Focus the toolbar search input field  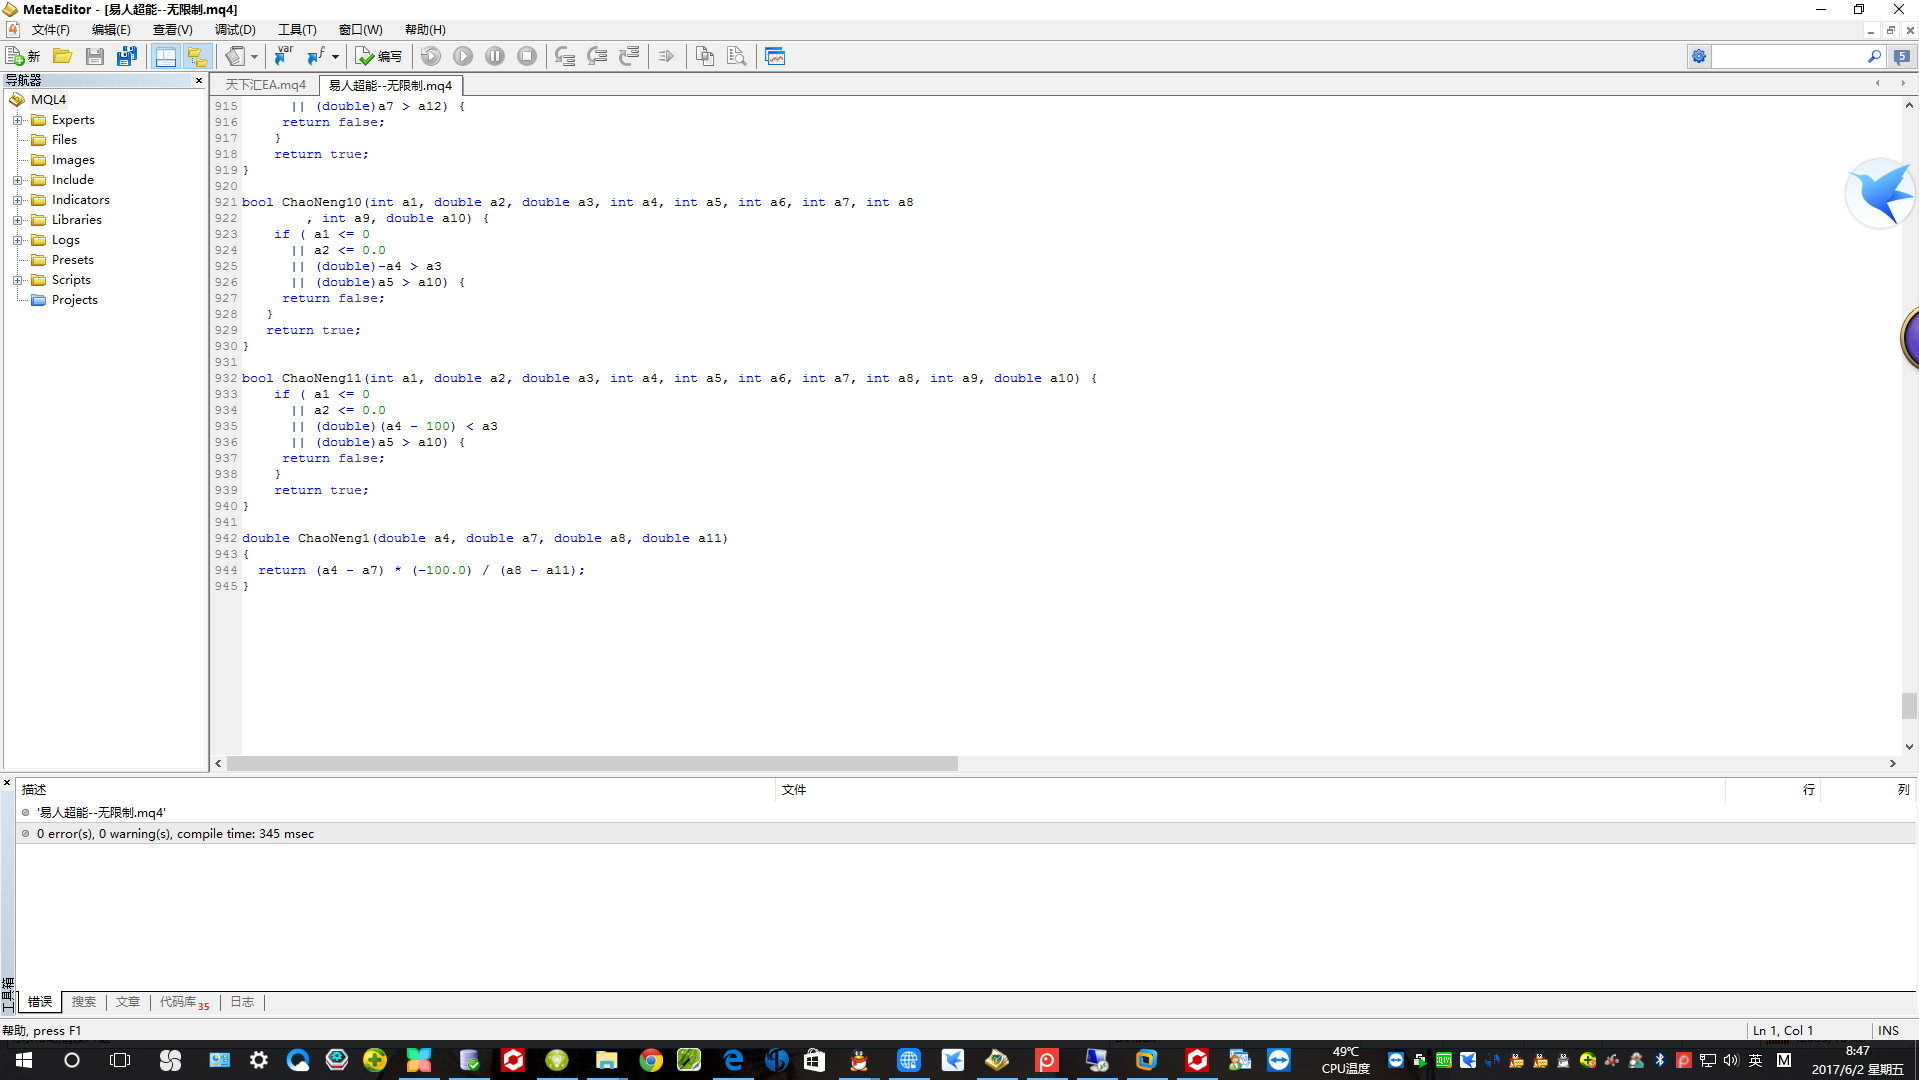point(1789,56)
